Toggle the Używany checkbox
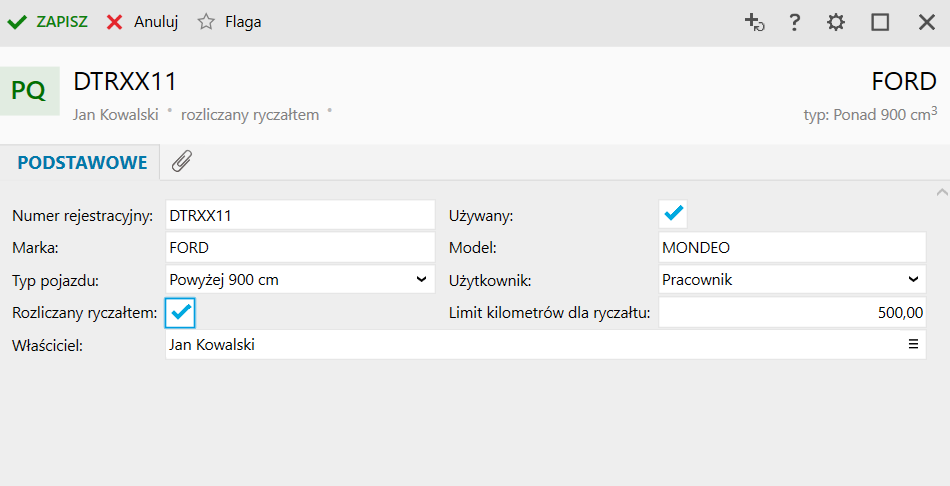This screenshot has width=950, height=486. click(x=673, y=213)
